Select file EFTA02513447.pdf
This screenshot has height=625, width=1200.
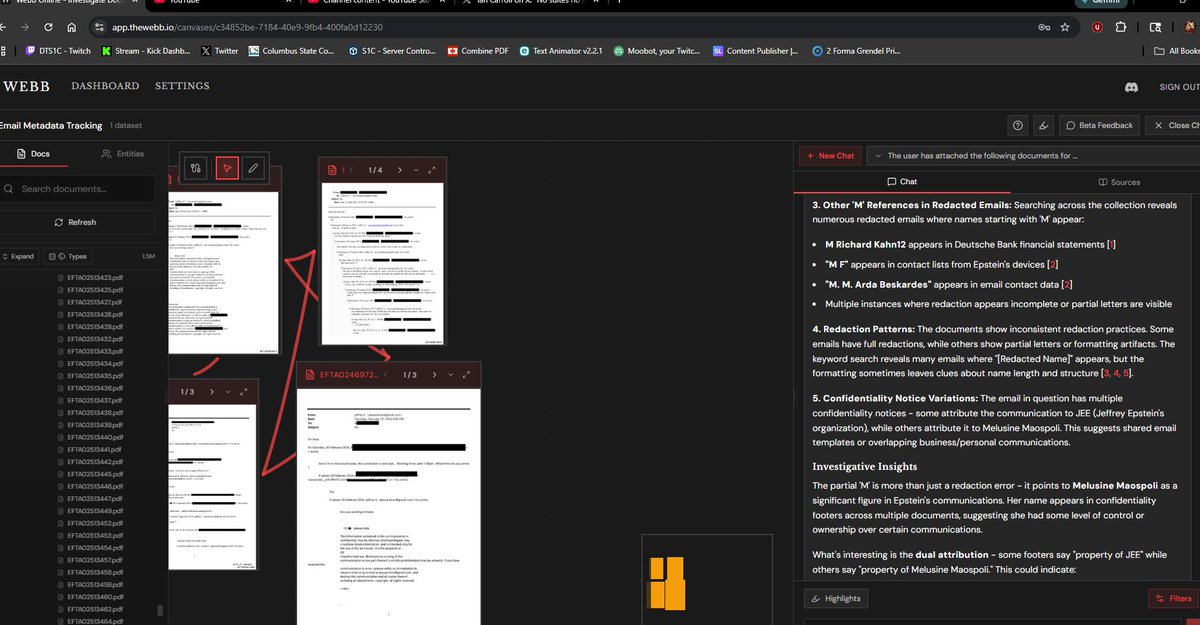pos(94,499)
